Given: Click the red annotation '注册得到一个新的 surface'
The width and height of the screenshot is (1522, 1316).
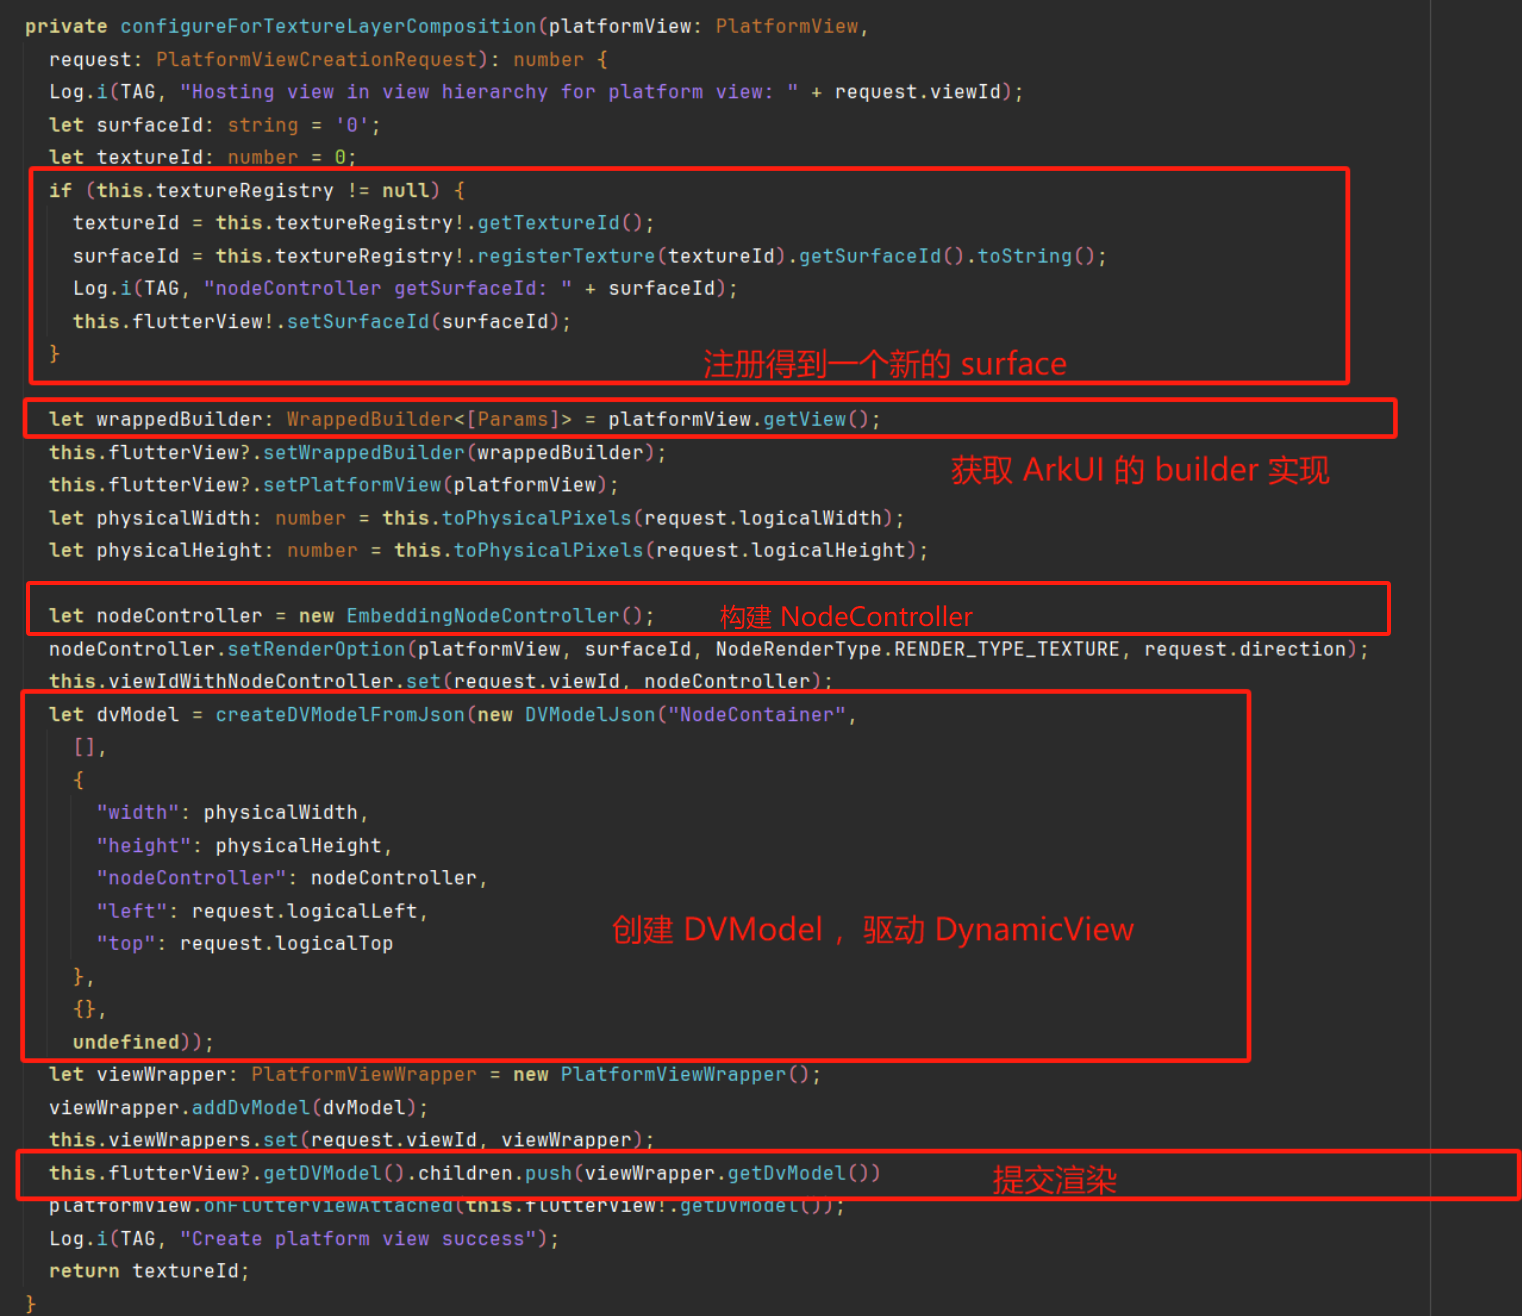Looking at the screenshot, I should [x=884, y=364].
